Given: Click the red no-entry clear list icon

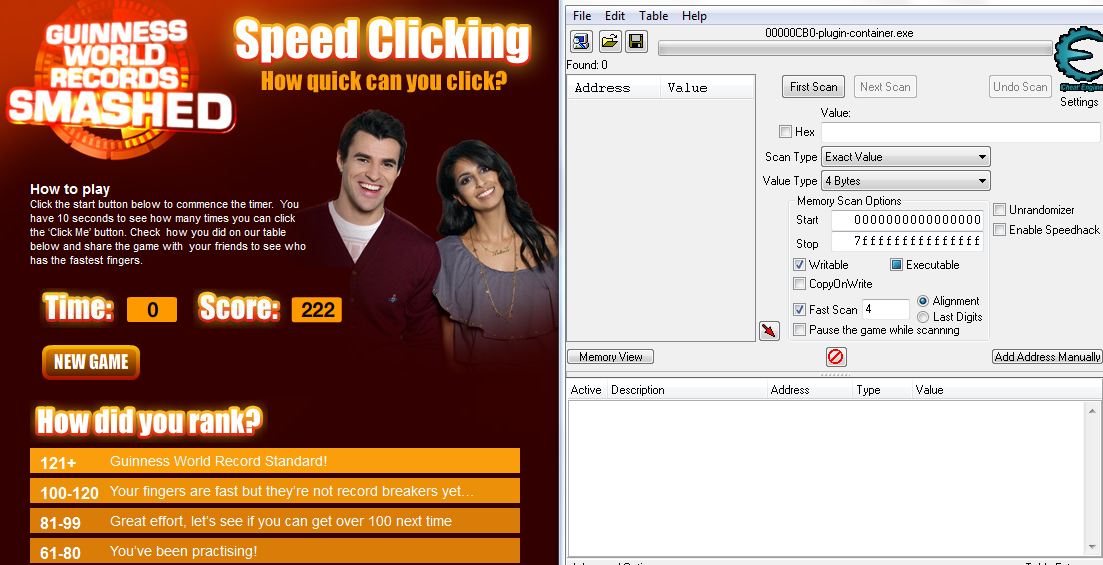Looking at the screenshot, I should click(835, 357).
